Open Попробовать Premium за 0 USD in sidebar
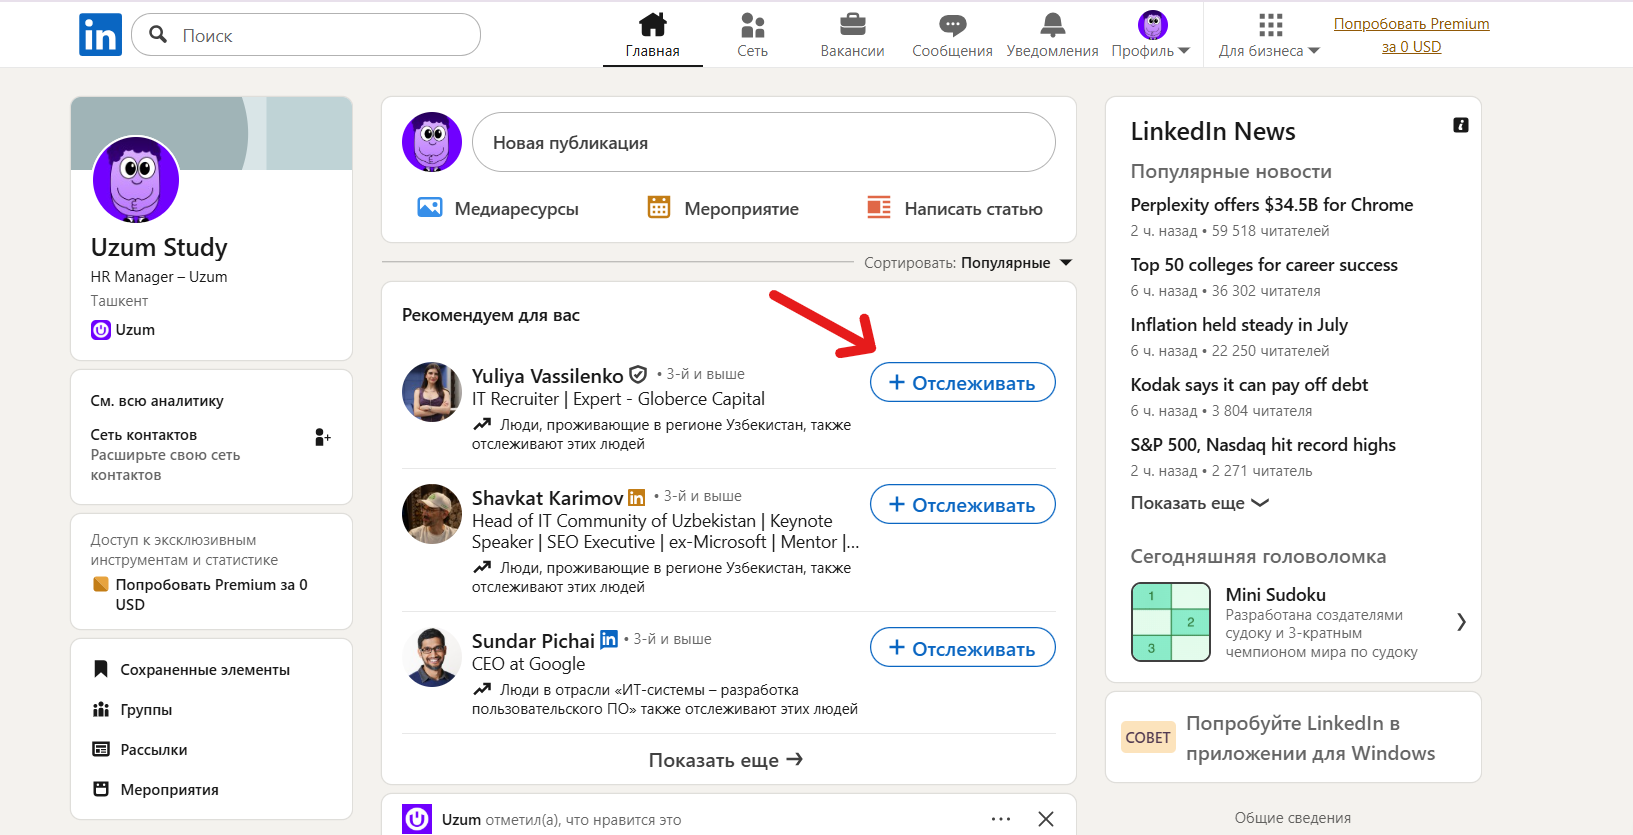The height and width of the screenshot is (835, 1633). pyautogui.click(x=211, y=594)
